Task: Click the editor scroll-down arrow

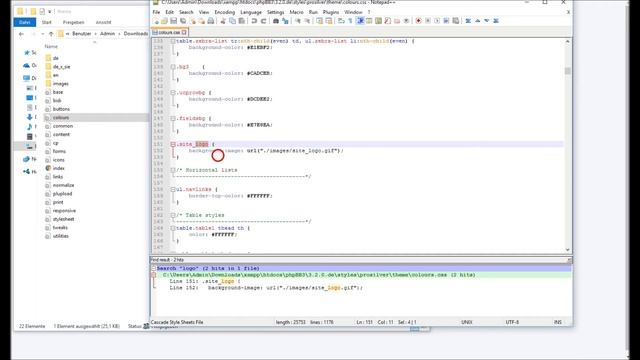Action: tap(567, 250)
